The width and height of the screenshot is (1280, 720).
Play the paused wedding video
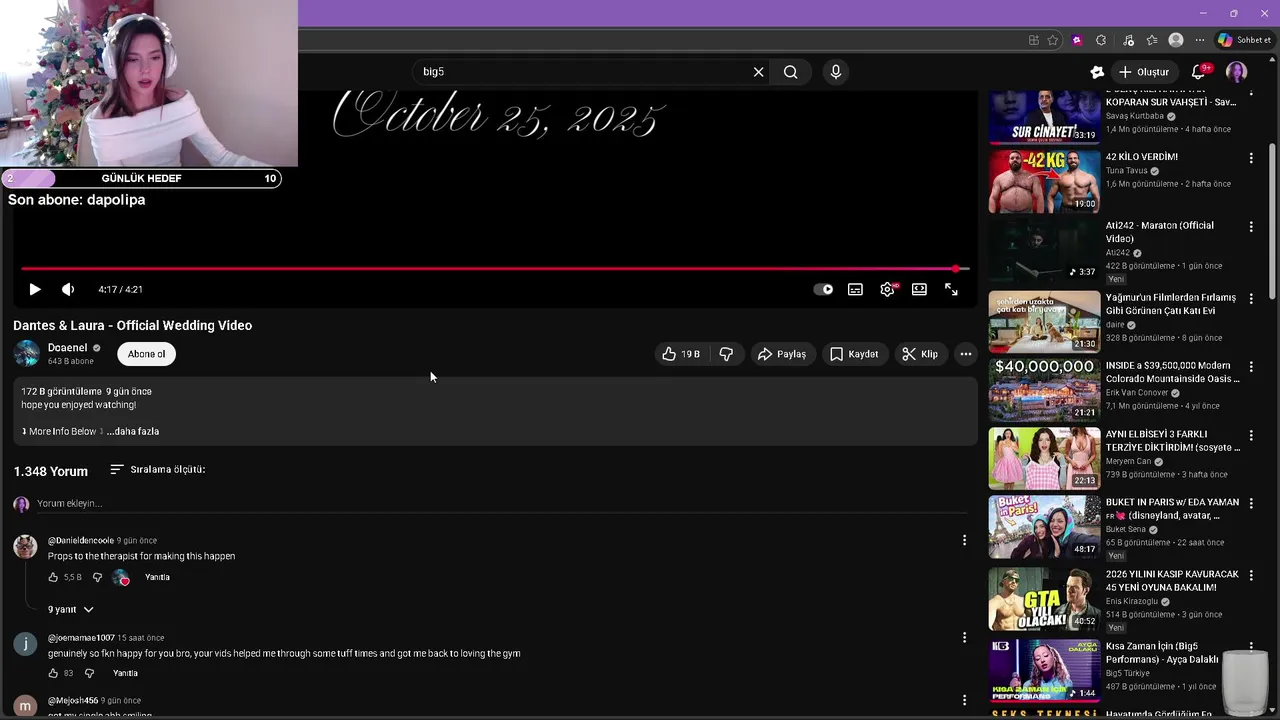[34, 289]
